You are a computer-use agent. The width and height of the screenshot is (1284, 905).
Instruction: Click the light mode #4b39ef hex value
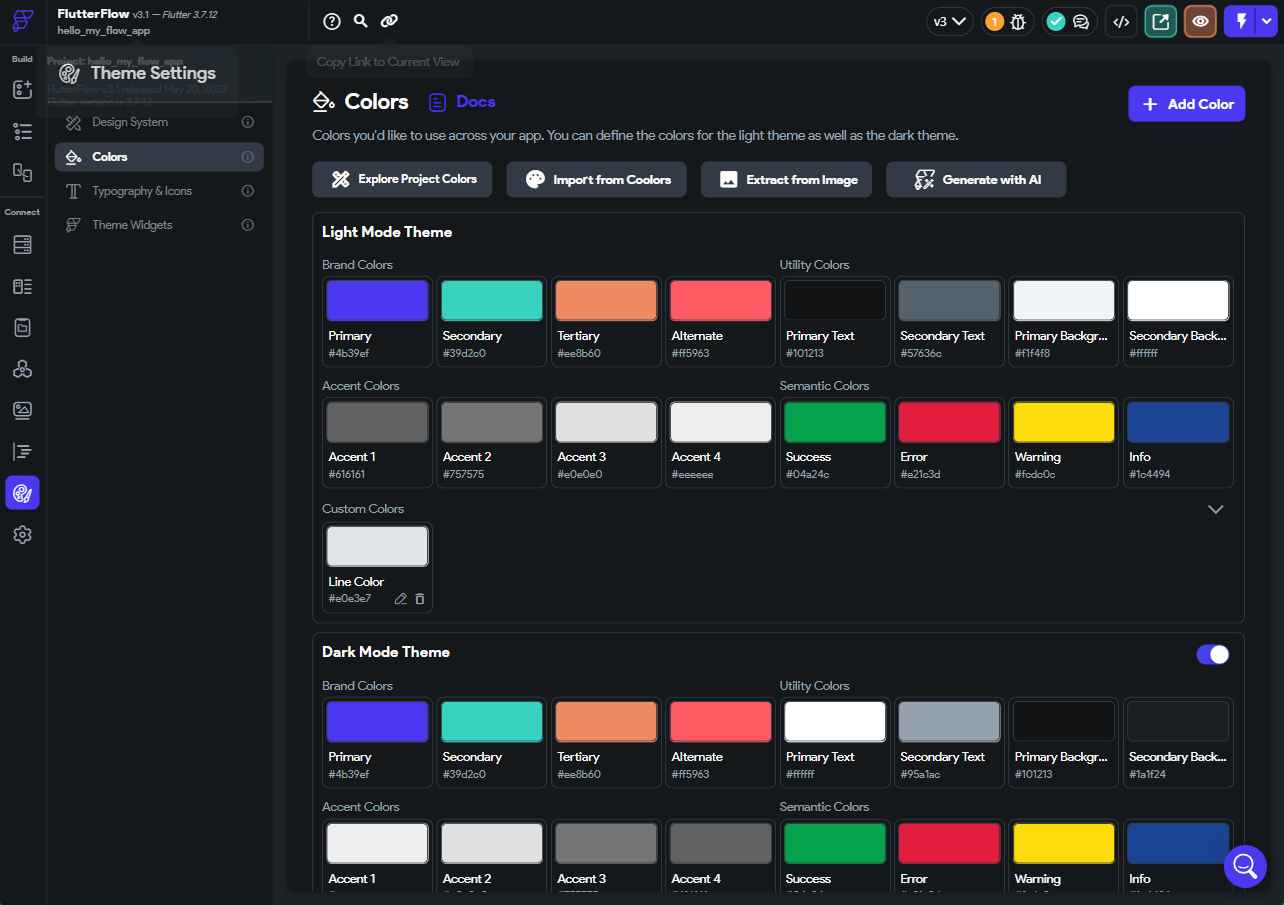349,353
